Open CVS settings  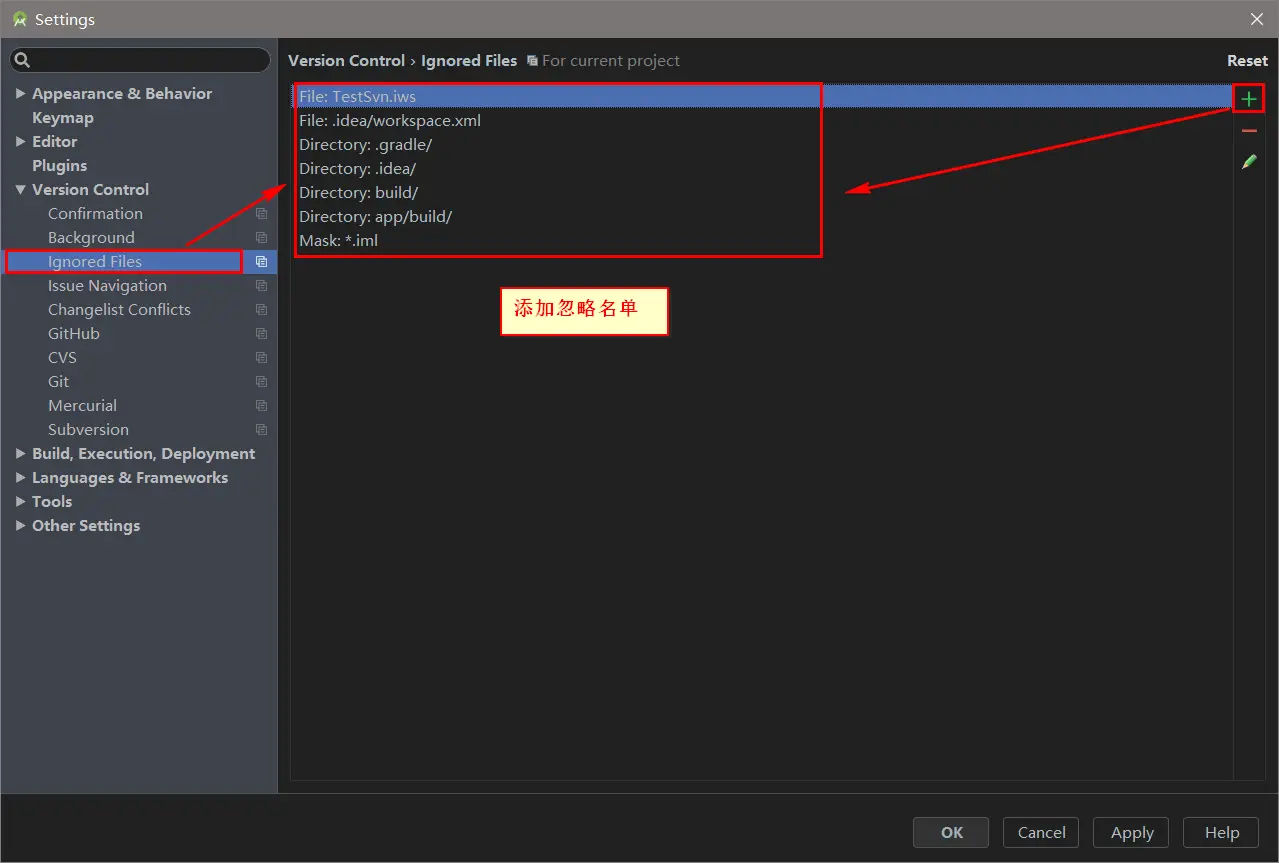(x=62, y=358)
